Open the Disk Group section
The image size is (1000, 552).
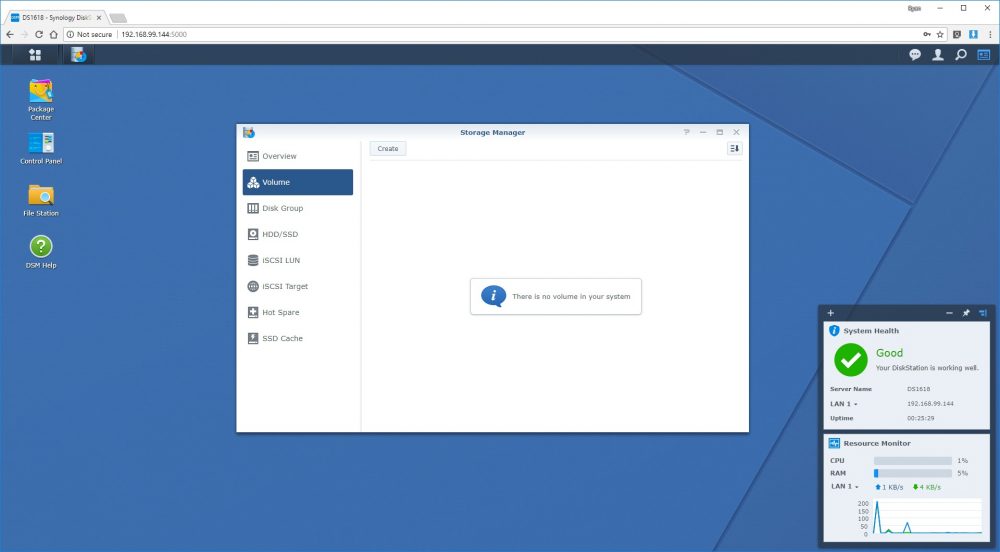(298, 208)
